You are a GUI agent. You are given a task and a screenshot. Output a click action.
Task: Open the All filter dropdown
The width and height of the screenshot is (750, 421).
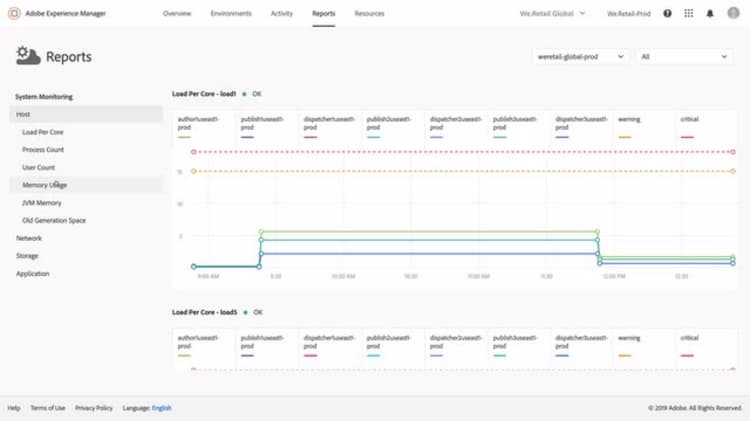tap(684, 56)
